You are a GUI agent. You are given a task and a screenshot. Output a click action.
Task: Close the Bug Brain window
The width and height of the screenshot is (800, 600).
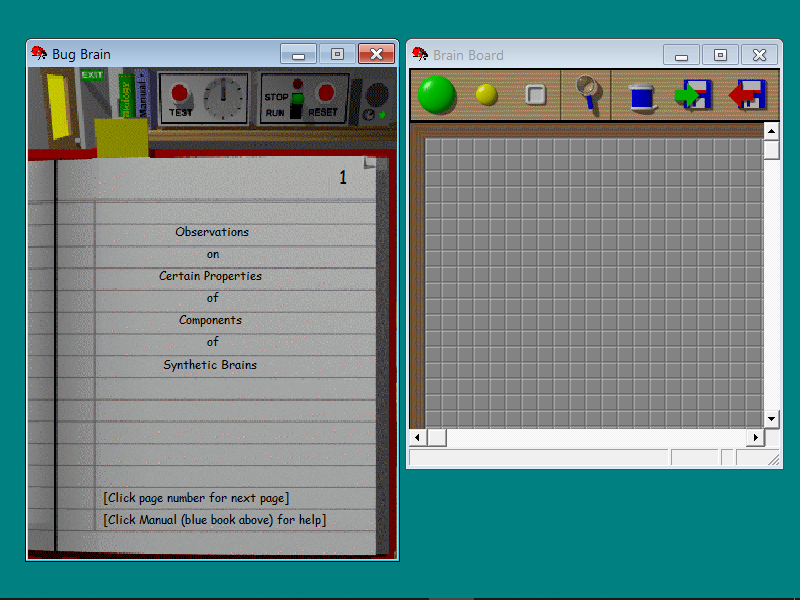377,54
